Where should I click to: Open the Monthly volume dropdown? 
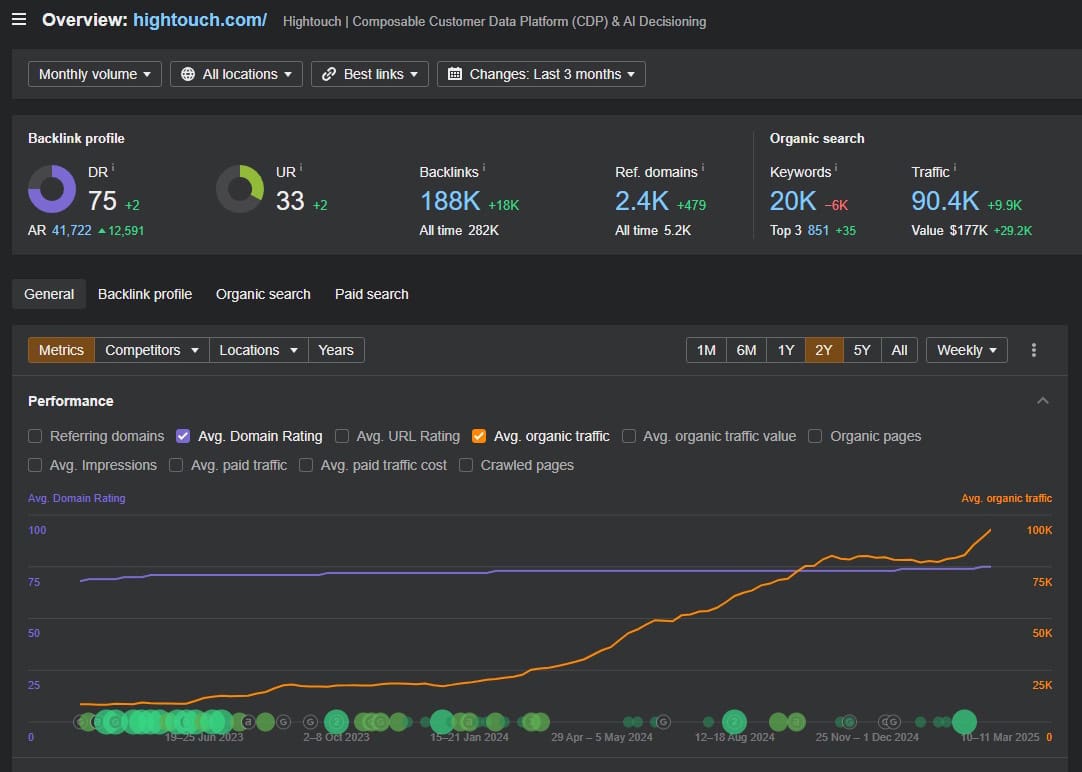[95, 74]
